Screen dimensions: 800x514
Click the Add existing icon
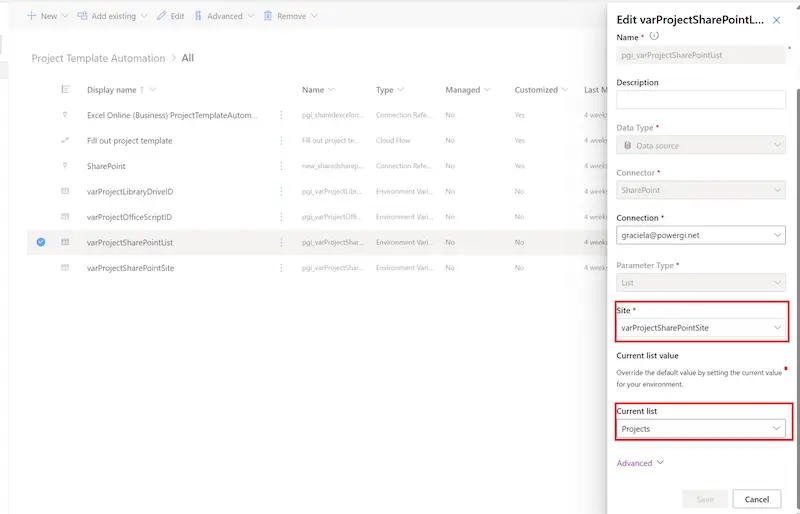pyautogui.click(x=82, y=16)
